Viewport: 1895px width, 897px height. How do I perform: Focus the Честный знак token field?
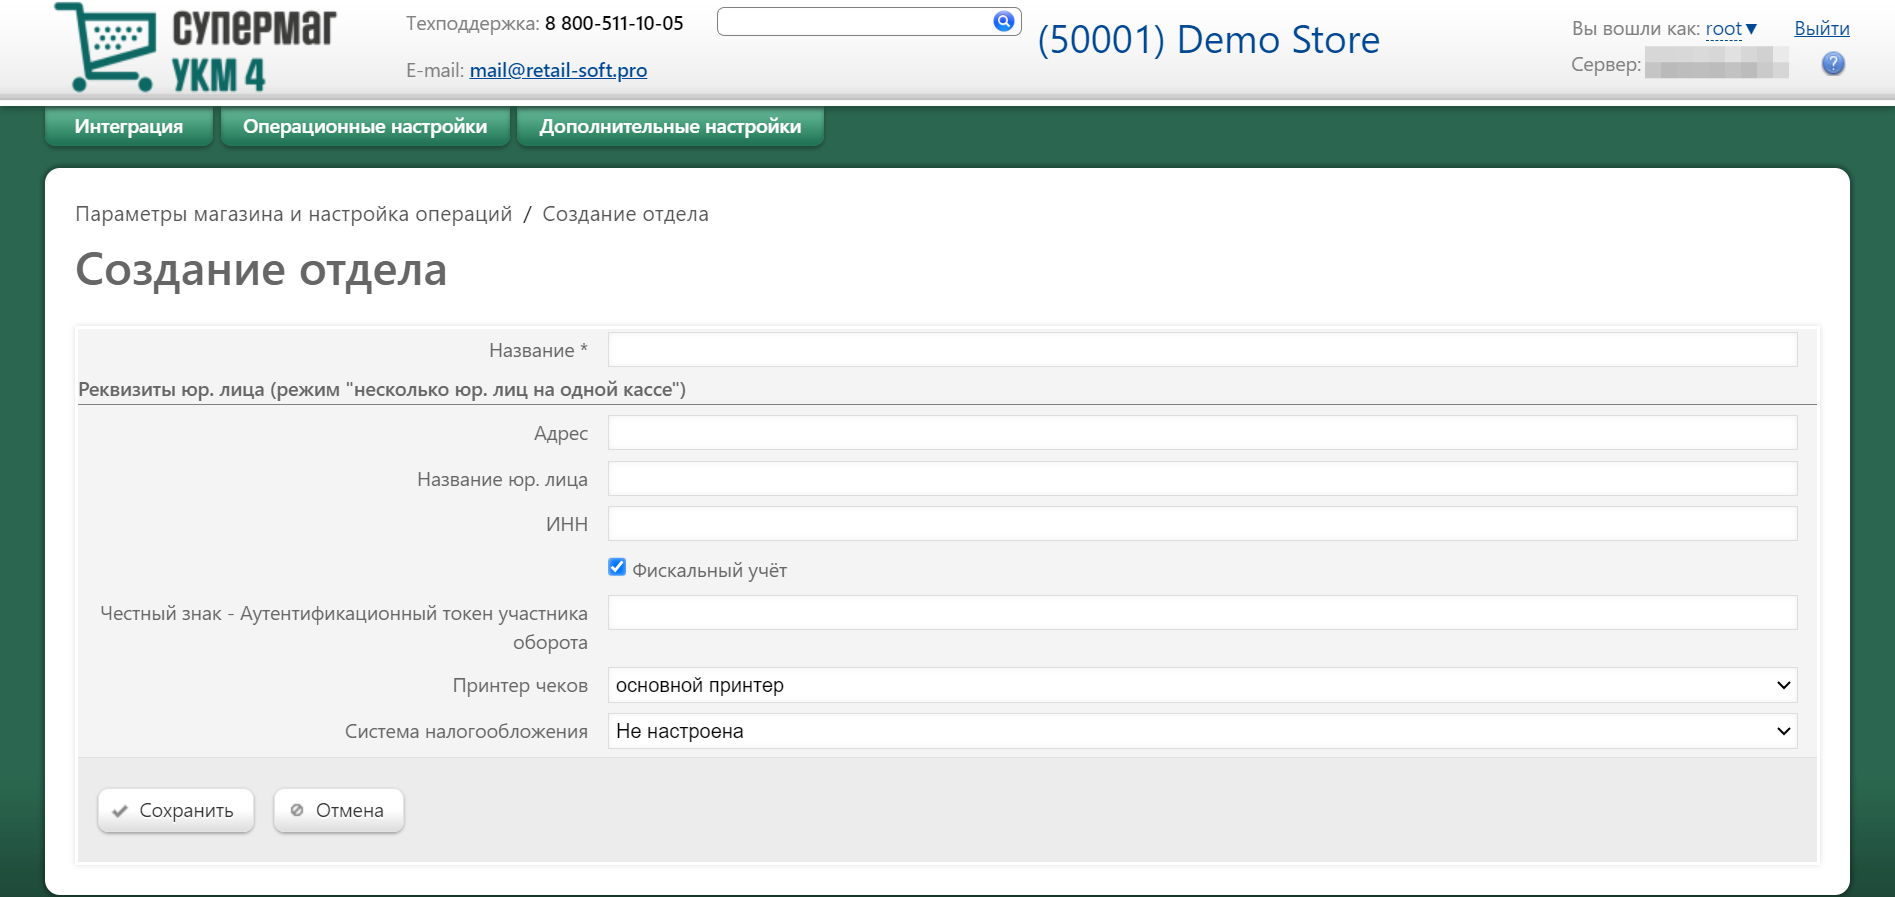click(x=1201, y=613)
